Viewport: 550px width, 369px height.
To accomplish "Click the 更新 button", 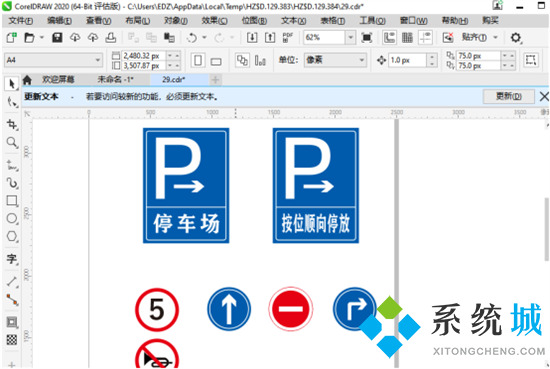I will point(508,96).
